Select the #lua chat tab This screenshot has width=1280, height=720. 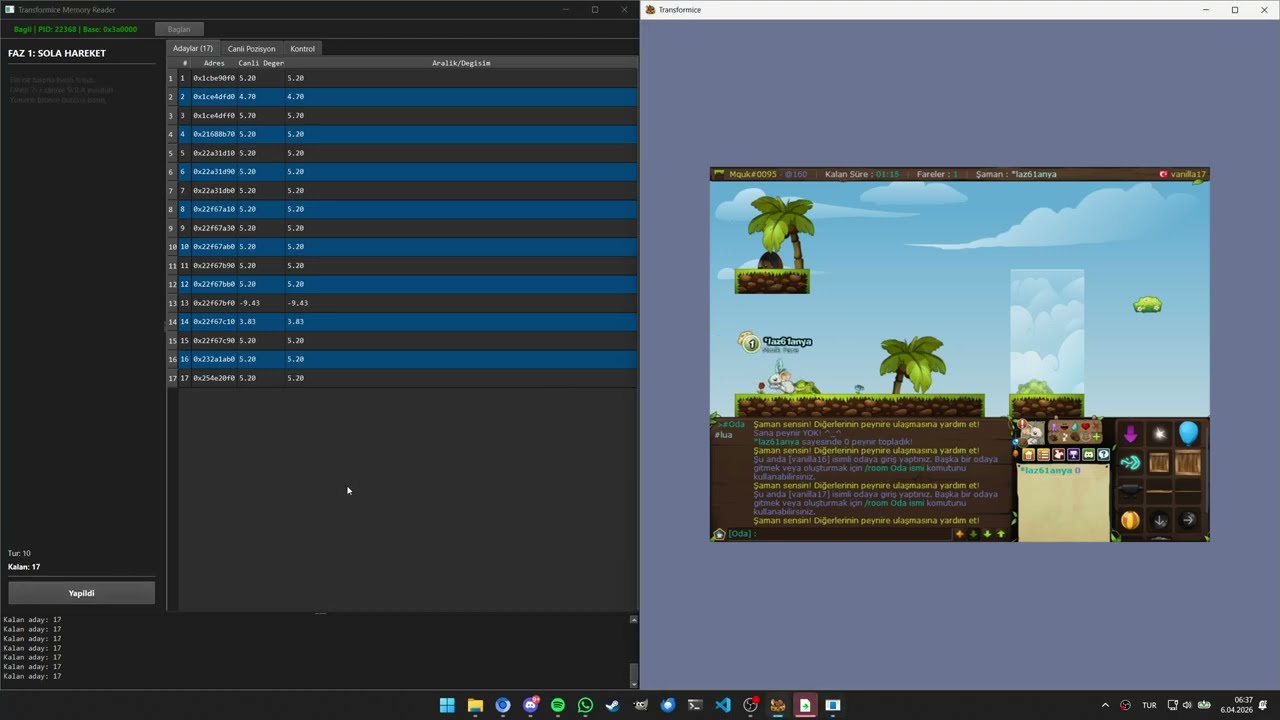pyautogui.click(x=723, y=434)
